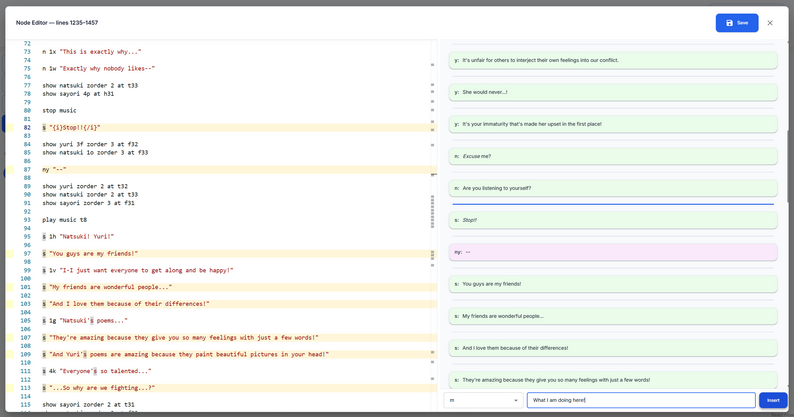Screen dimensions: 794x417
Task: Place cursor on 'stop music' code line
Action: click(59, 111)
